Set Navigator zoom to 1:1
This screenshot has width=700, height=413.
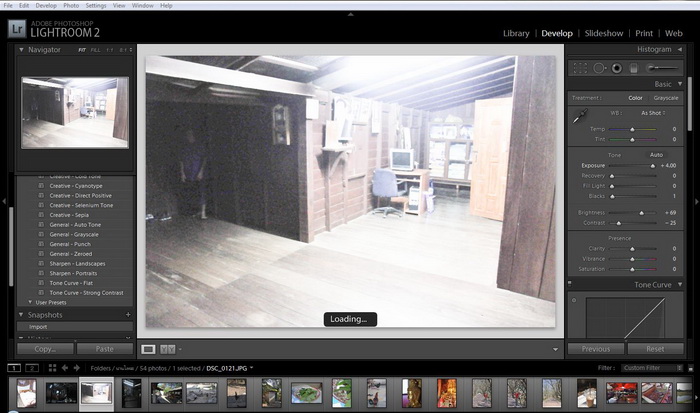(110, 50)
